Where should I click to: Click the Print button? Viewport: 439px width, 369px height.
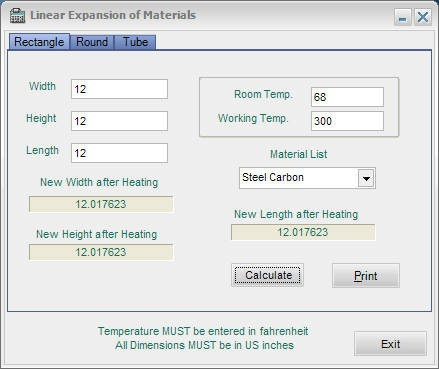tap(366, 276)
